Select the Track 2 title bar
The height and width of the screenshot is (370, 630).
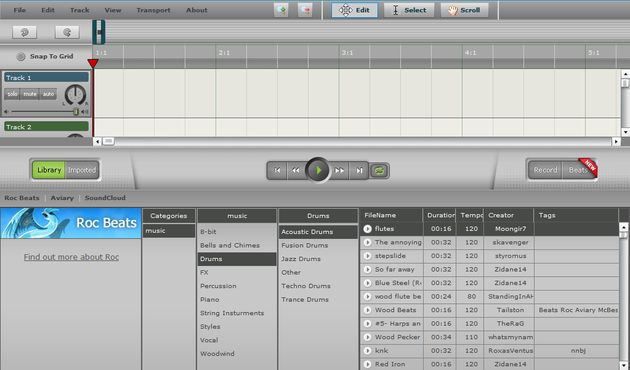coord(46,127)
